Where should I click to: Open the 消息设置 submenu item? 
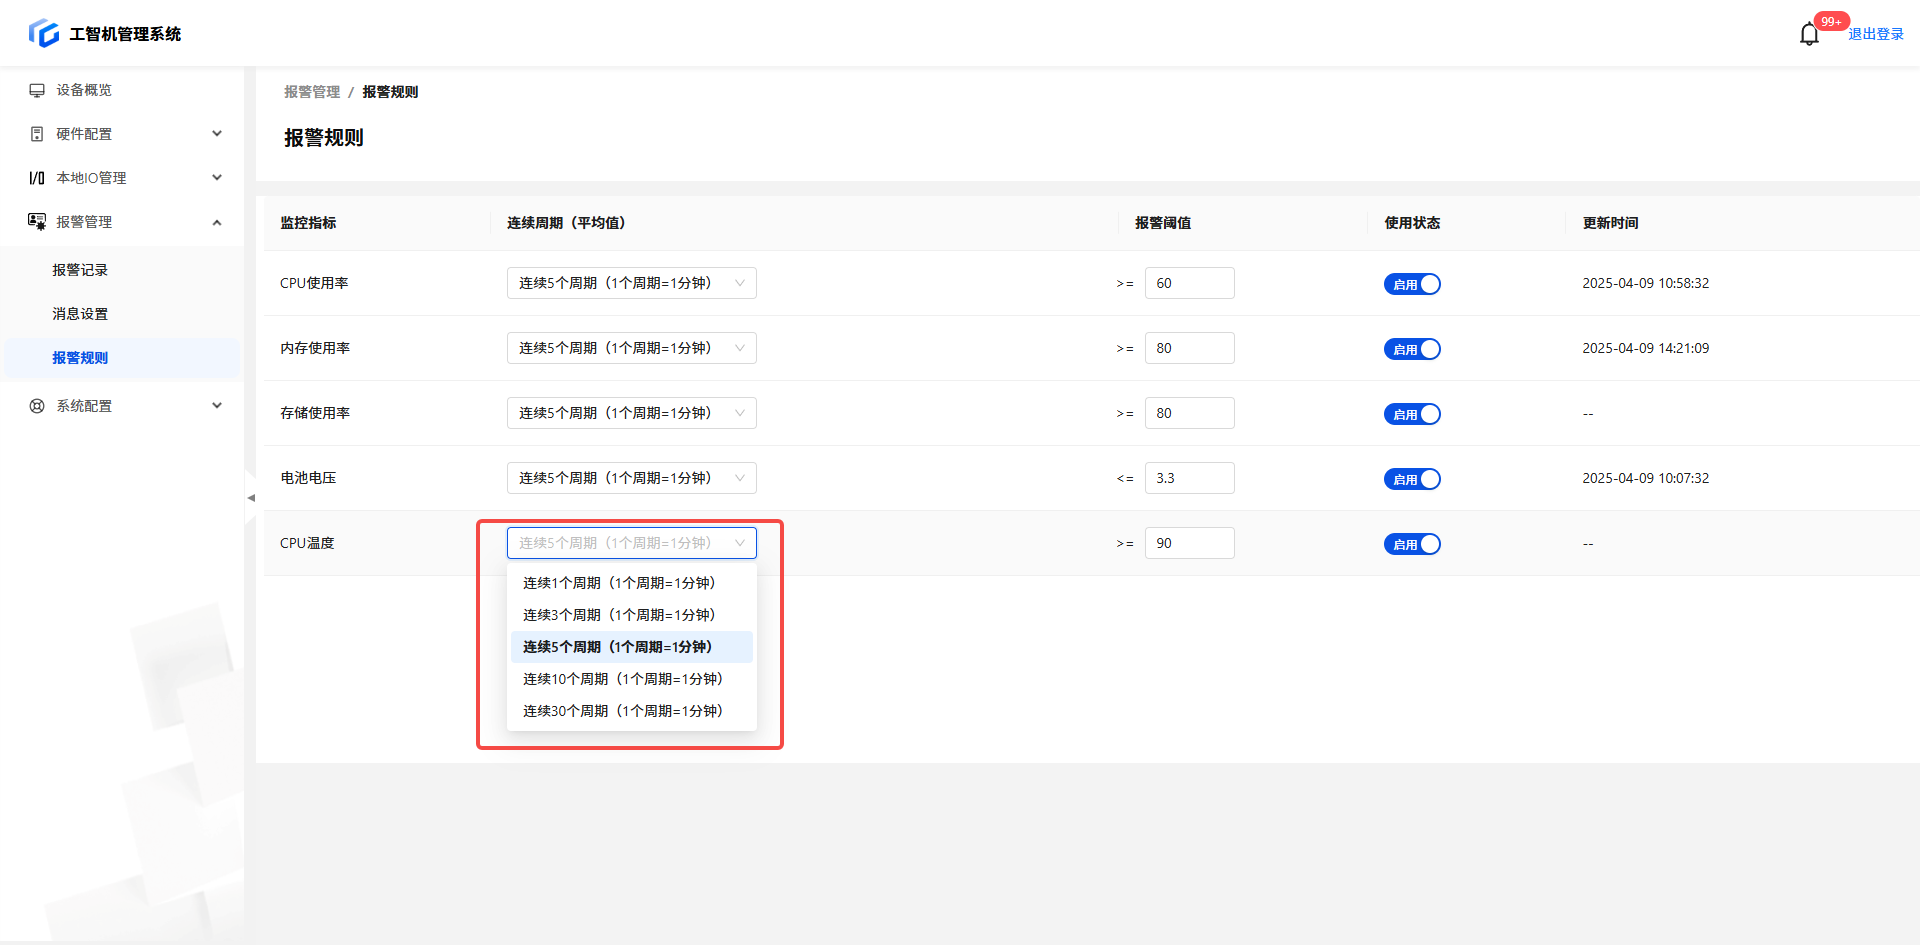(x=80, y=314)
